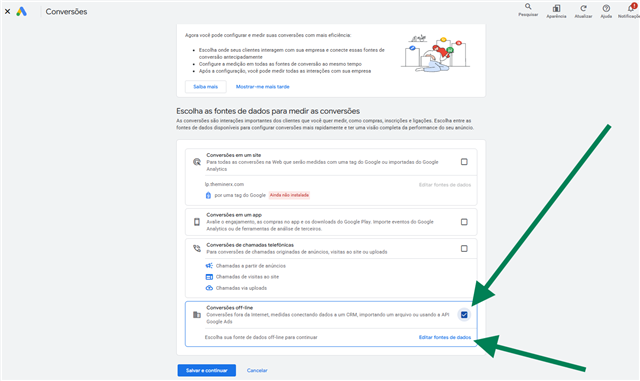Click website conversions cursor icon
The height and width of the screenshot is (381, 640).
point(197,162)
